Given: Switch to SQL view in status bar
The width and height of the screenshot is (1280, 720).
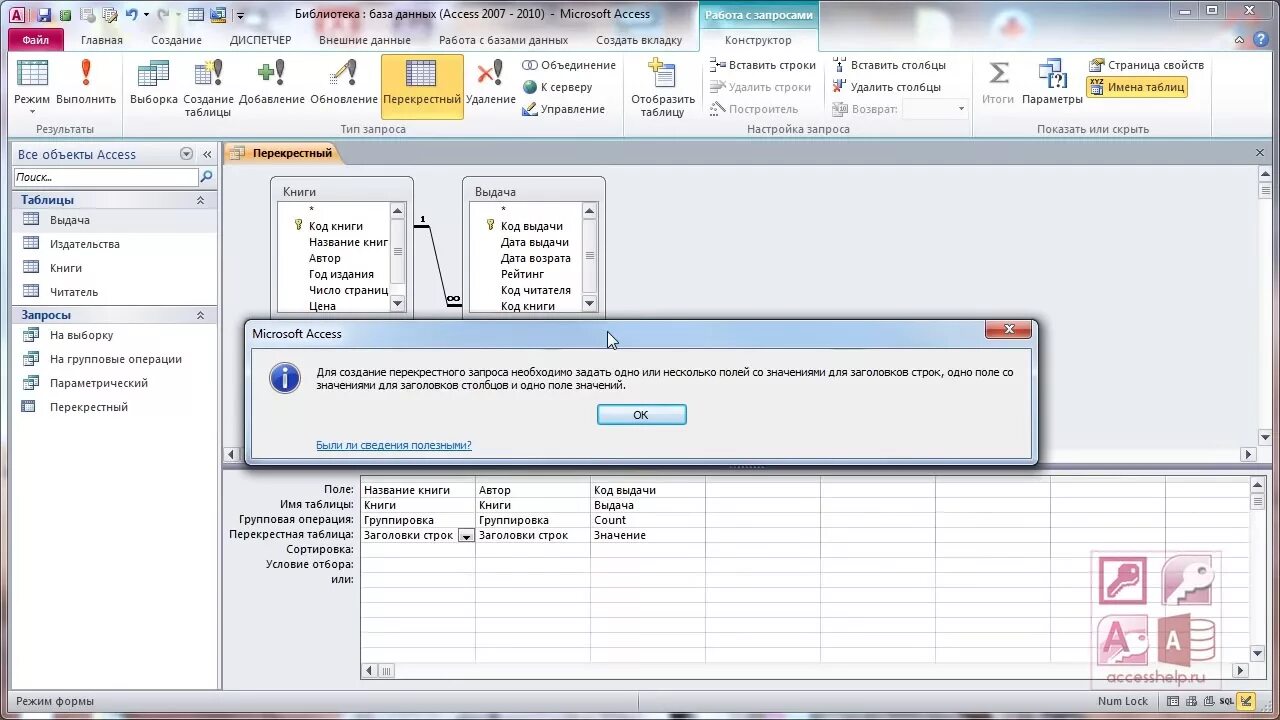Looking at the screenshot, I should [1226, 701].
